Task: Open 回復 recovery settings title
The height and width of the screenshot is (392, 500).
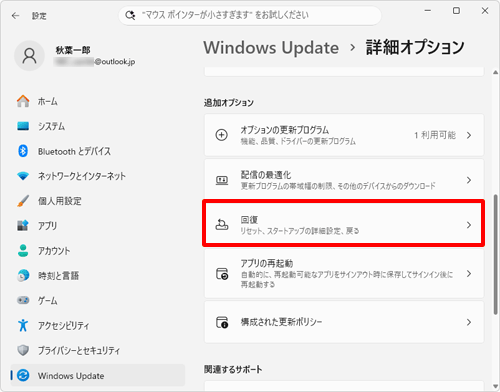Action: 249,220
